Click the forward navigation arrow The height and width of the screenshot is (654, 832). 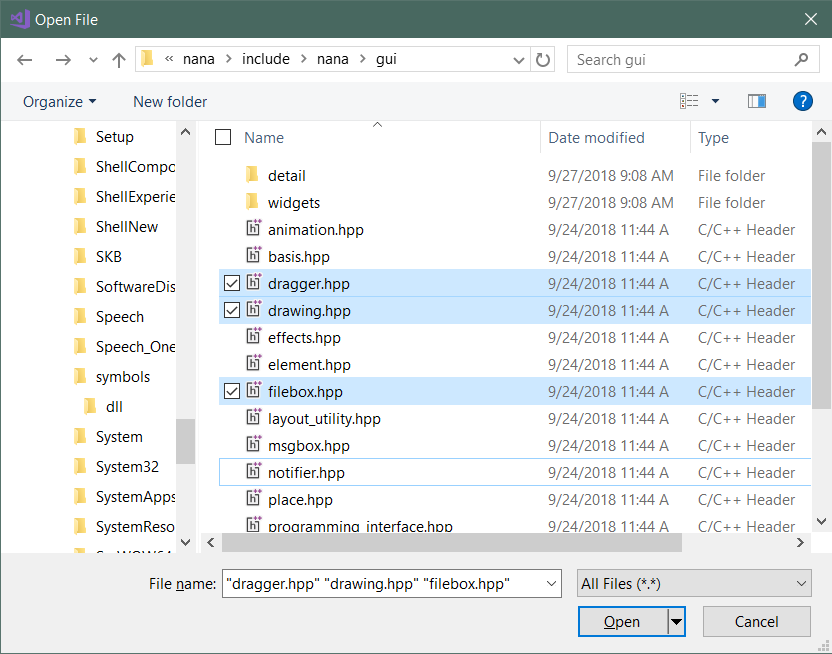point(62,59)
